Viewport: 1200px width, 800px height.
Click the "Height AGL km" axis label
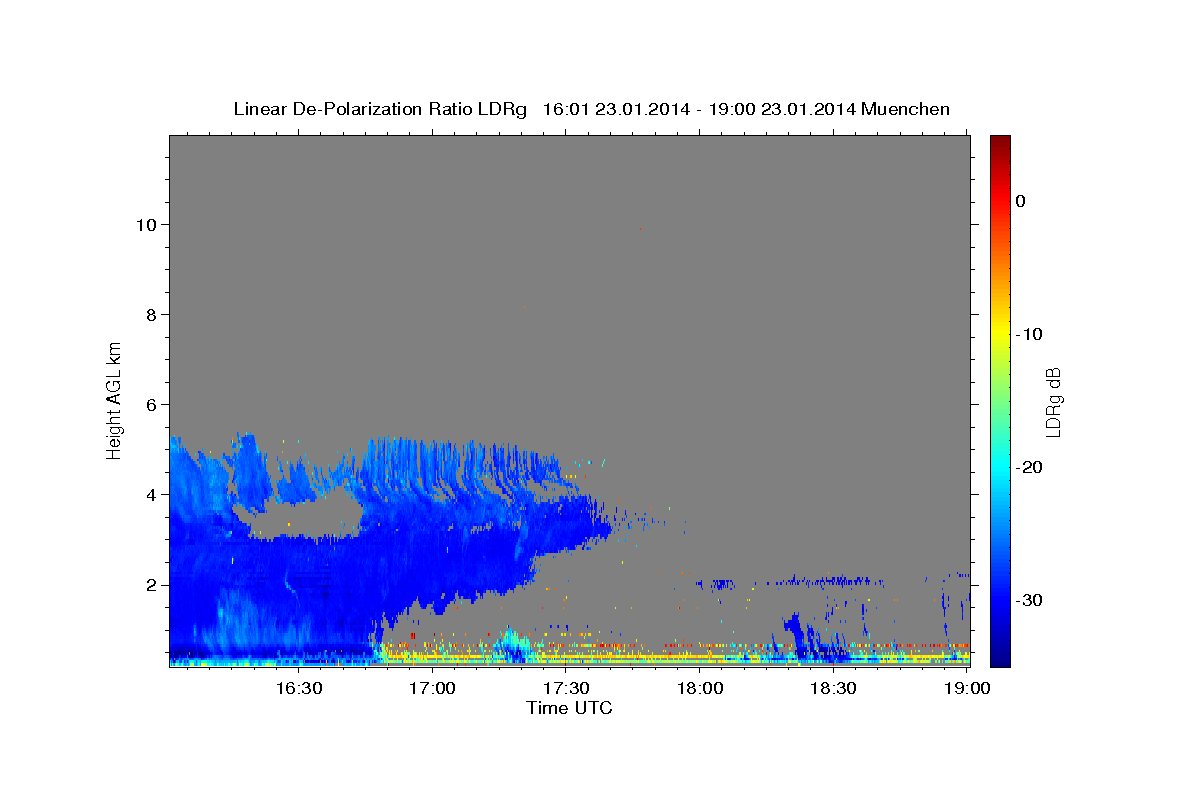(114, 400)
